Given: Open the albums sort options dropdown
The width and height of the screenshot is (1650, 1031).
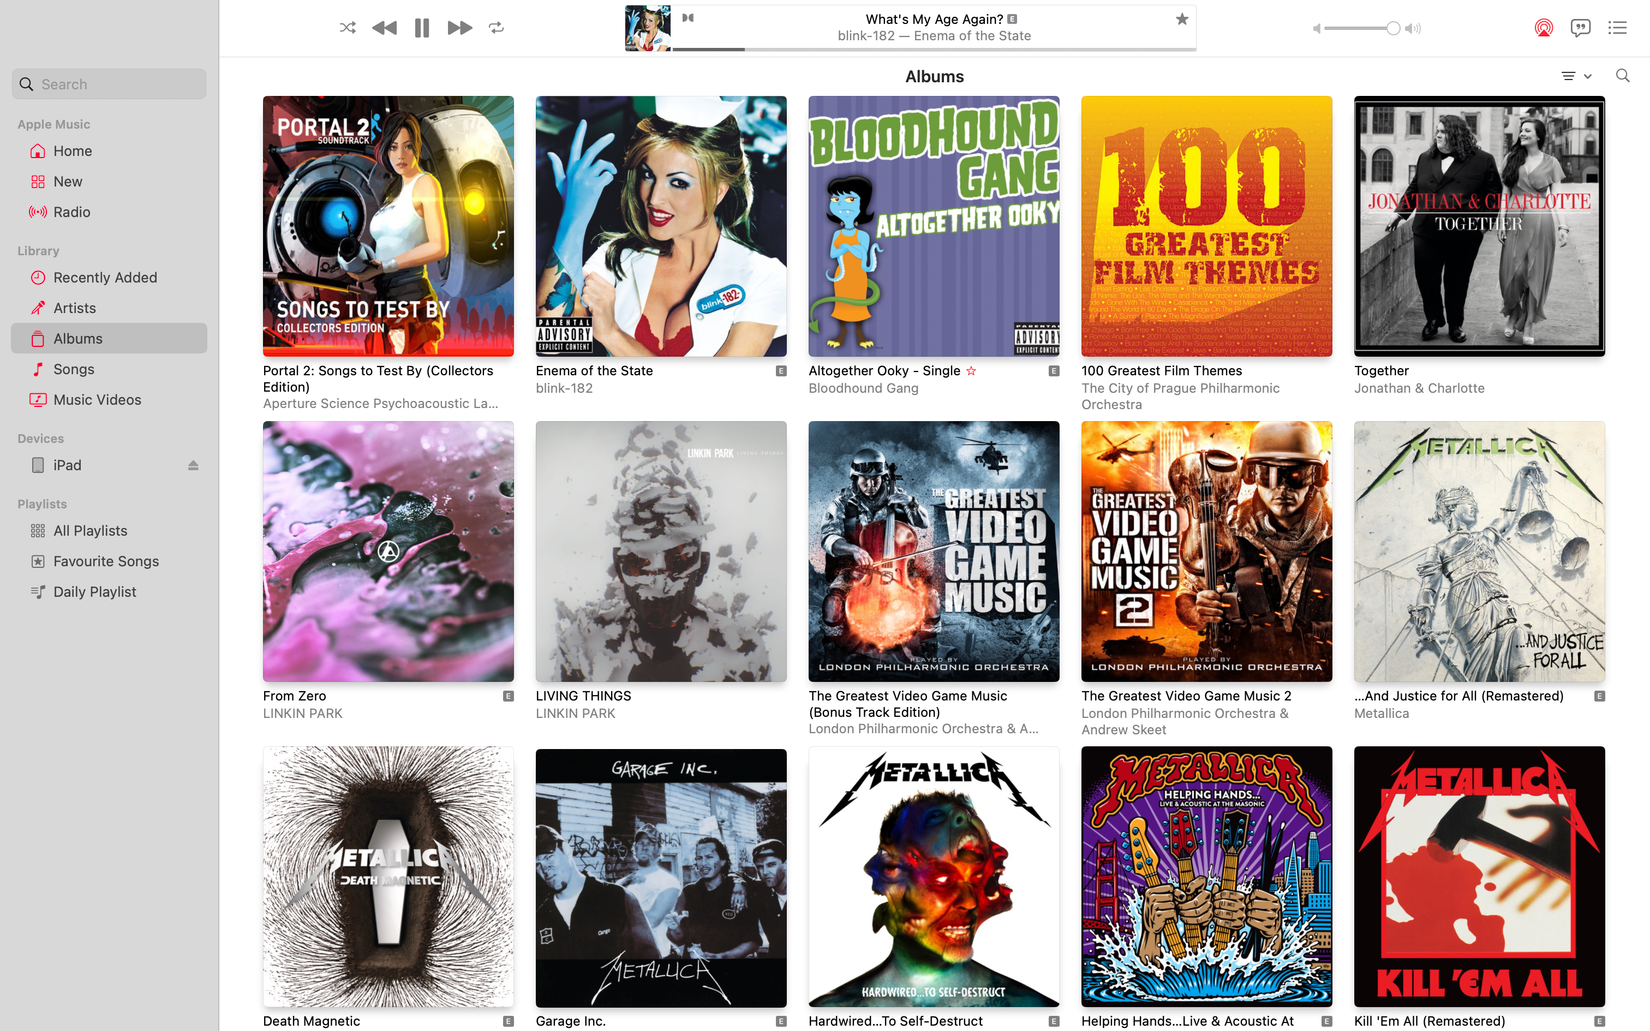Looking at the screenshot, I should [1577, 76].
